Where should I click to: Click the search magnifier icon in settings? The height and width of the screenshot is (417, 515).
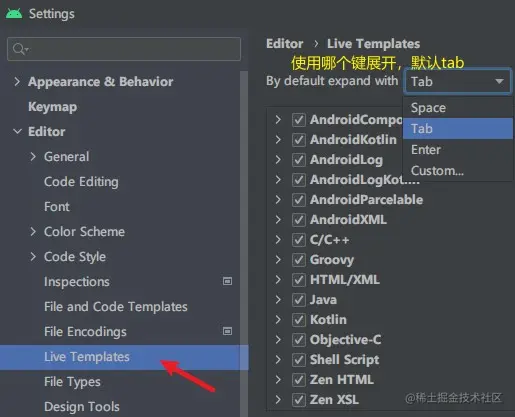pos(20,49)
